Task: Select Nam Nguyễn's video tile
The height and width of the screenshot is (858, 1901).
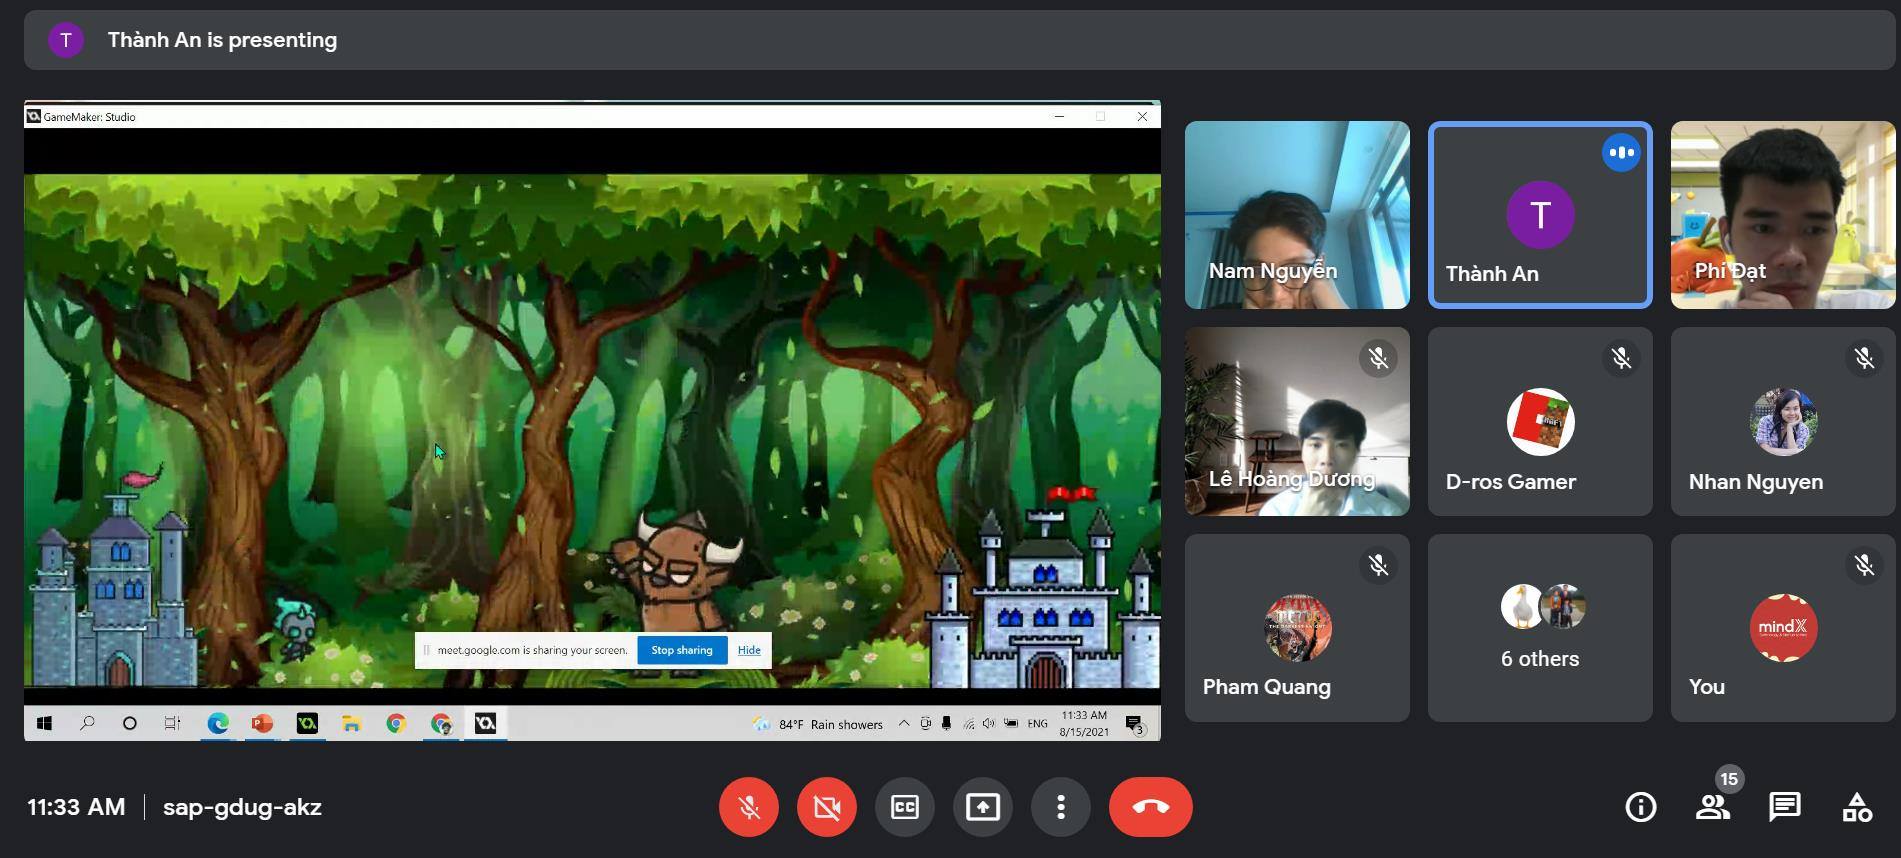Action: pyautogui.click(x=1297, y=215)
